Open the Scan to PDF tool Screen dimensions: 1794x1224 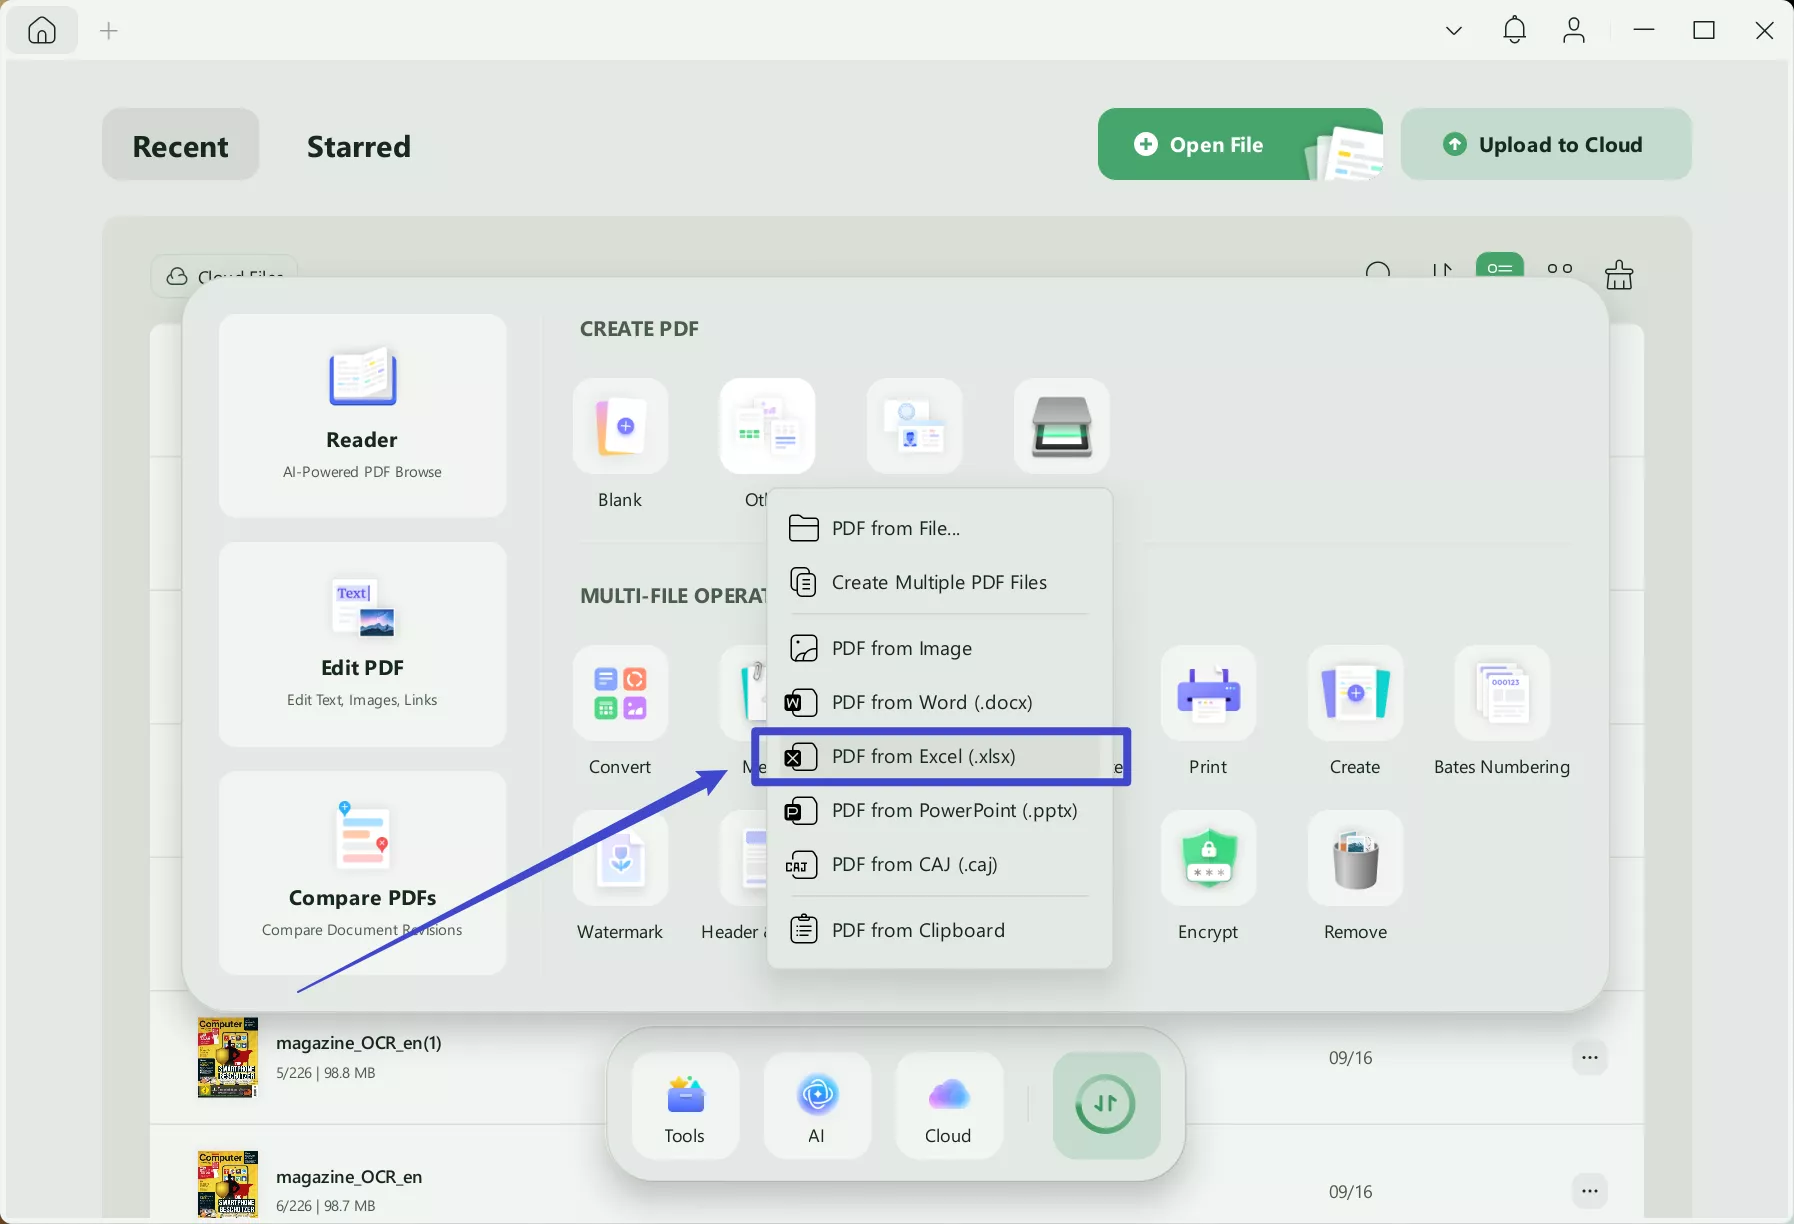pos(1062,426)
